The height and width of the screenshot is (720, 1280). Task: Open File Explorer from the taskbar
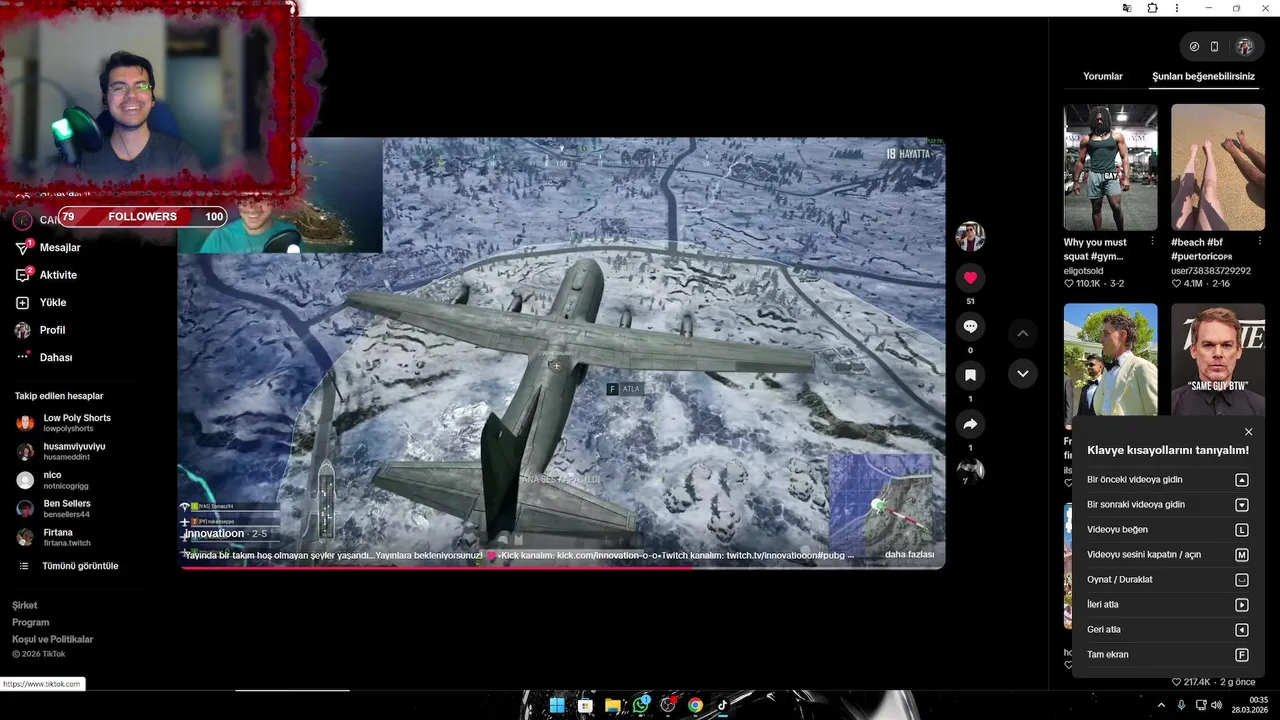pos(612,705)
